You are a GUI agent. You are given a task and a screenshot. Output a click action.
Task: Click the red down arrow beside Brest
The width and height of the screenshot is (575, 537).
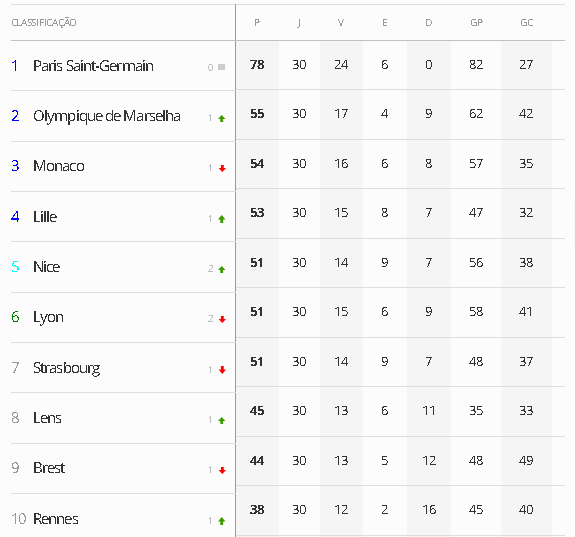(222, 470)
